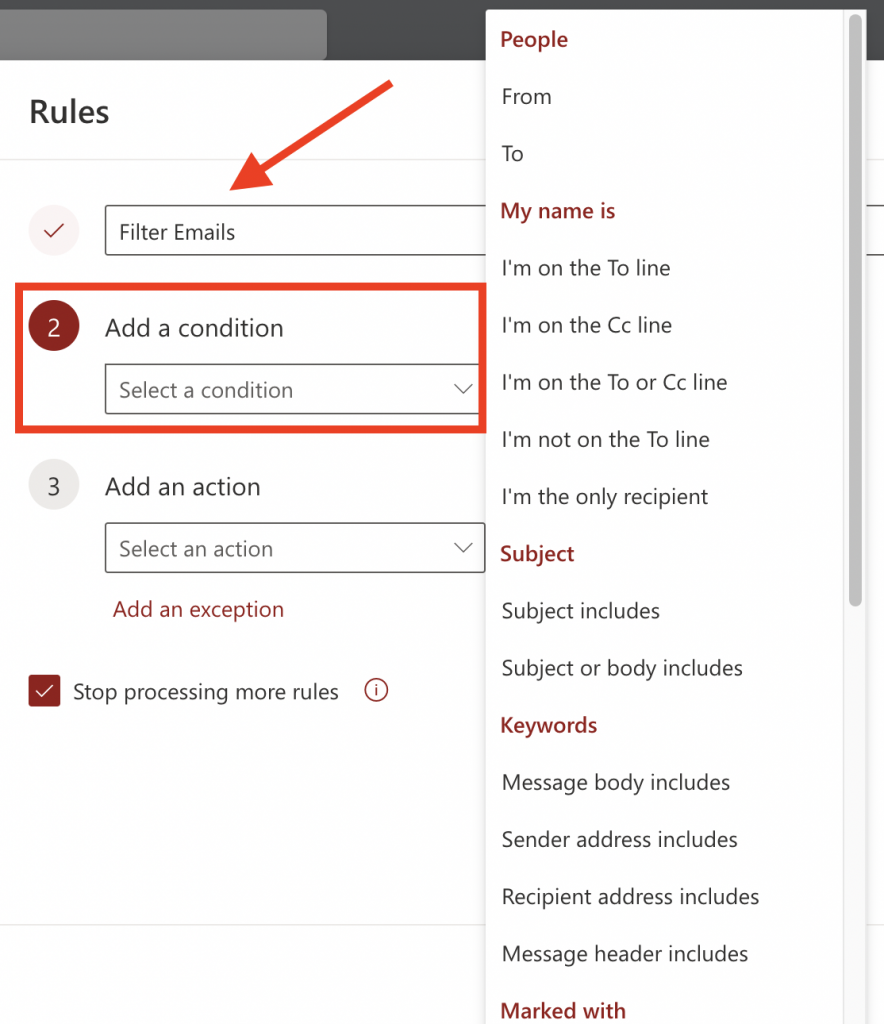Uncheck Stop processing more rules checkbox
The width and height of the screenshot is (884, 1024).
45,691
